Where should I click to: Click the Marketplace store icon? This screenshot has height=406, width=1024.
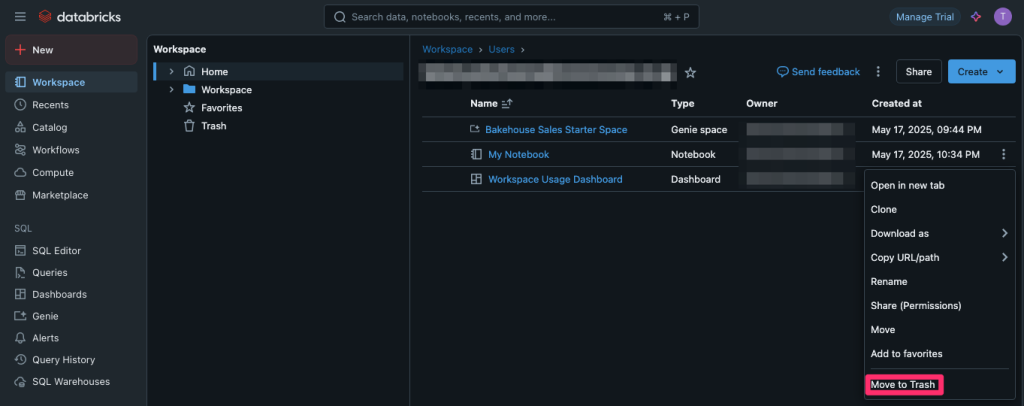coord(20,195)
